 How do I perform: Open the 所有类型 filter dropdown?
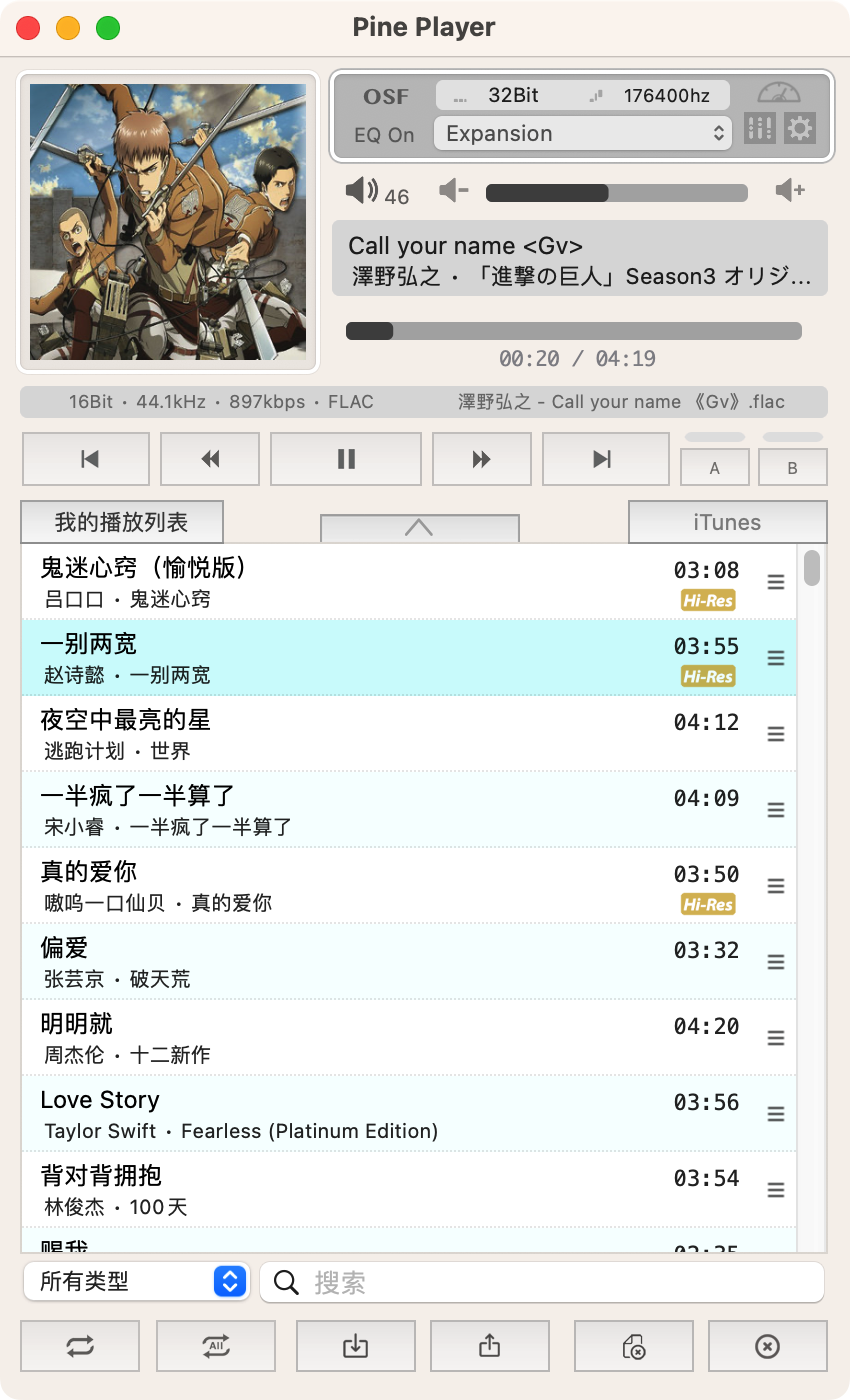136,1281
